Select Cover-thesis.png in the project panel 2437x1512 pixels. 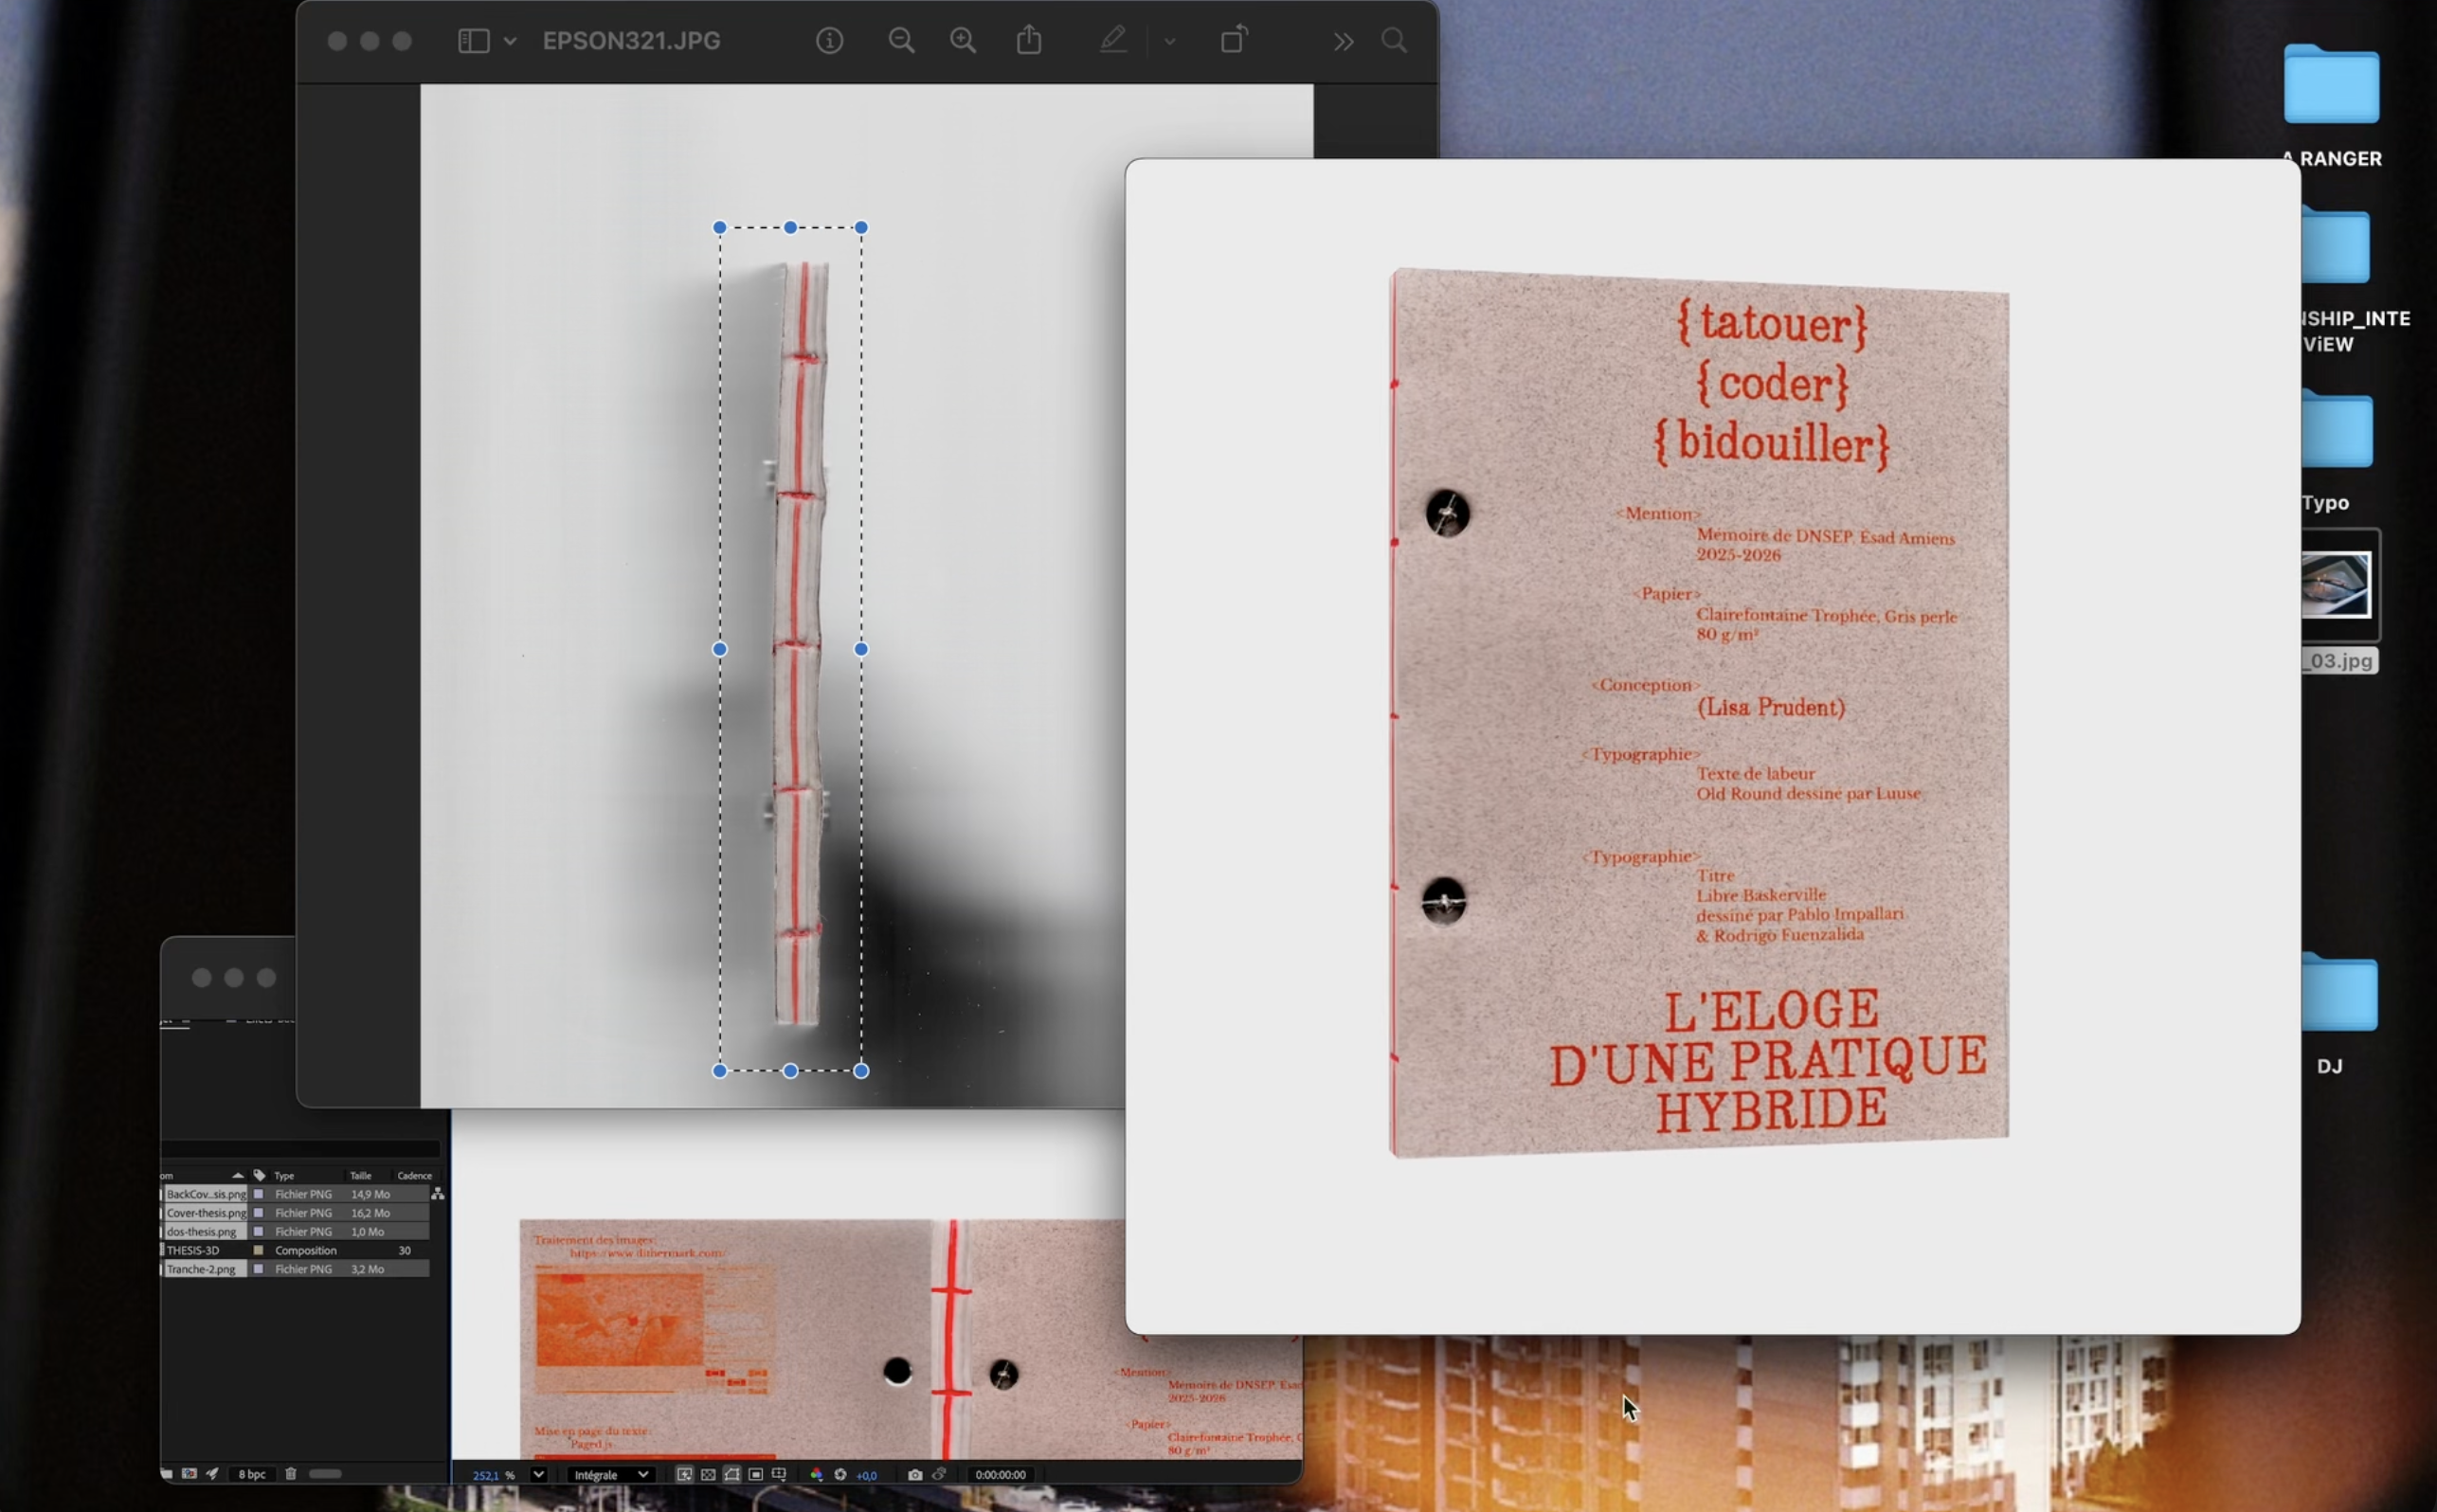point(206,1213)
